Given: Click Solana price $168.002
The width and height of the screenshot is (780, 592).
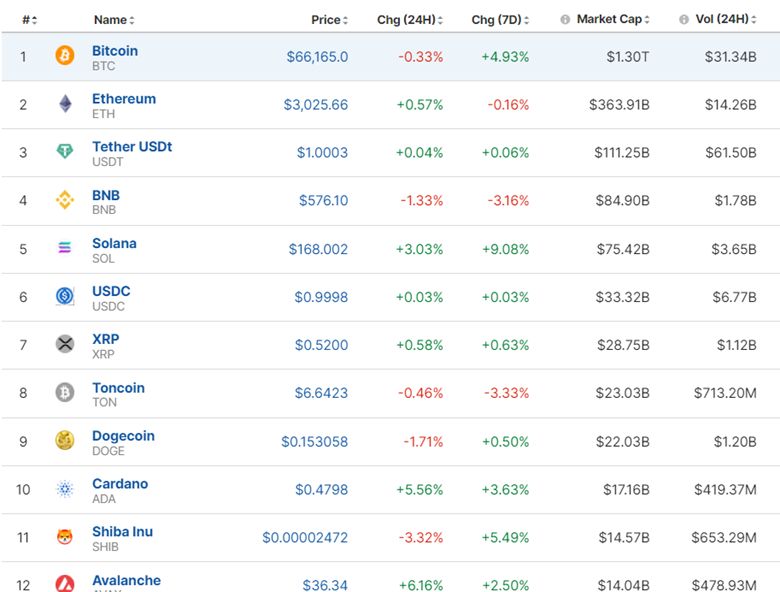Looking at the screenshot, I should 318,249.
